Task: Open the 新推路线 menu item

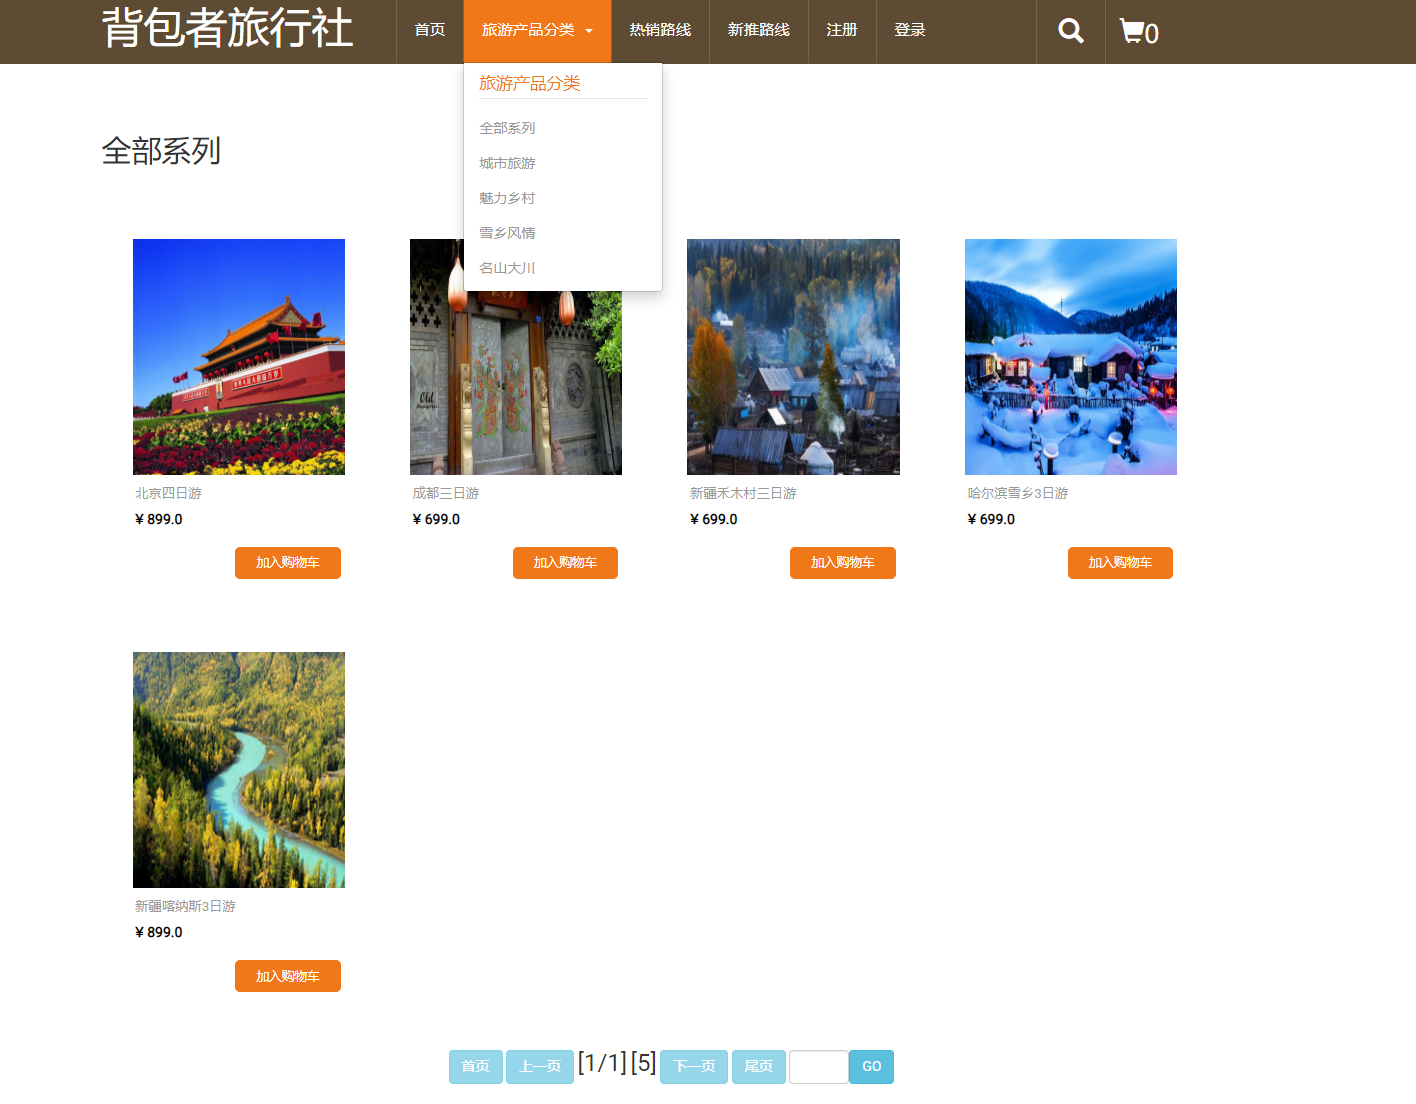Action: pyautogui.click(x=758, y=31)
